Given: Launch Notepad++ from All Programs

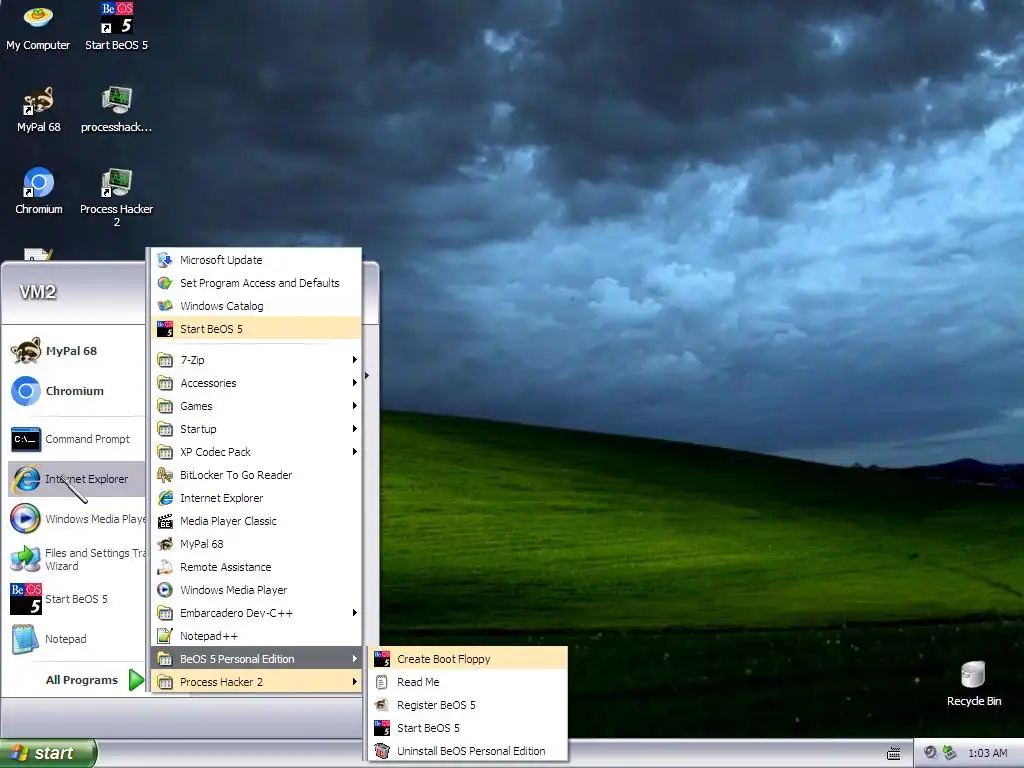Looking at the screenshot, I should pos(257,635).
